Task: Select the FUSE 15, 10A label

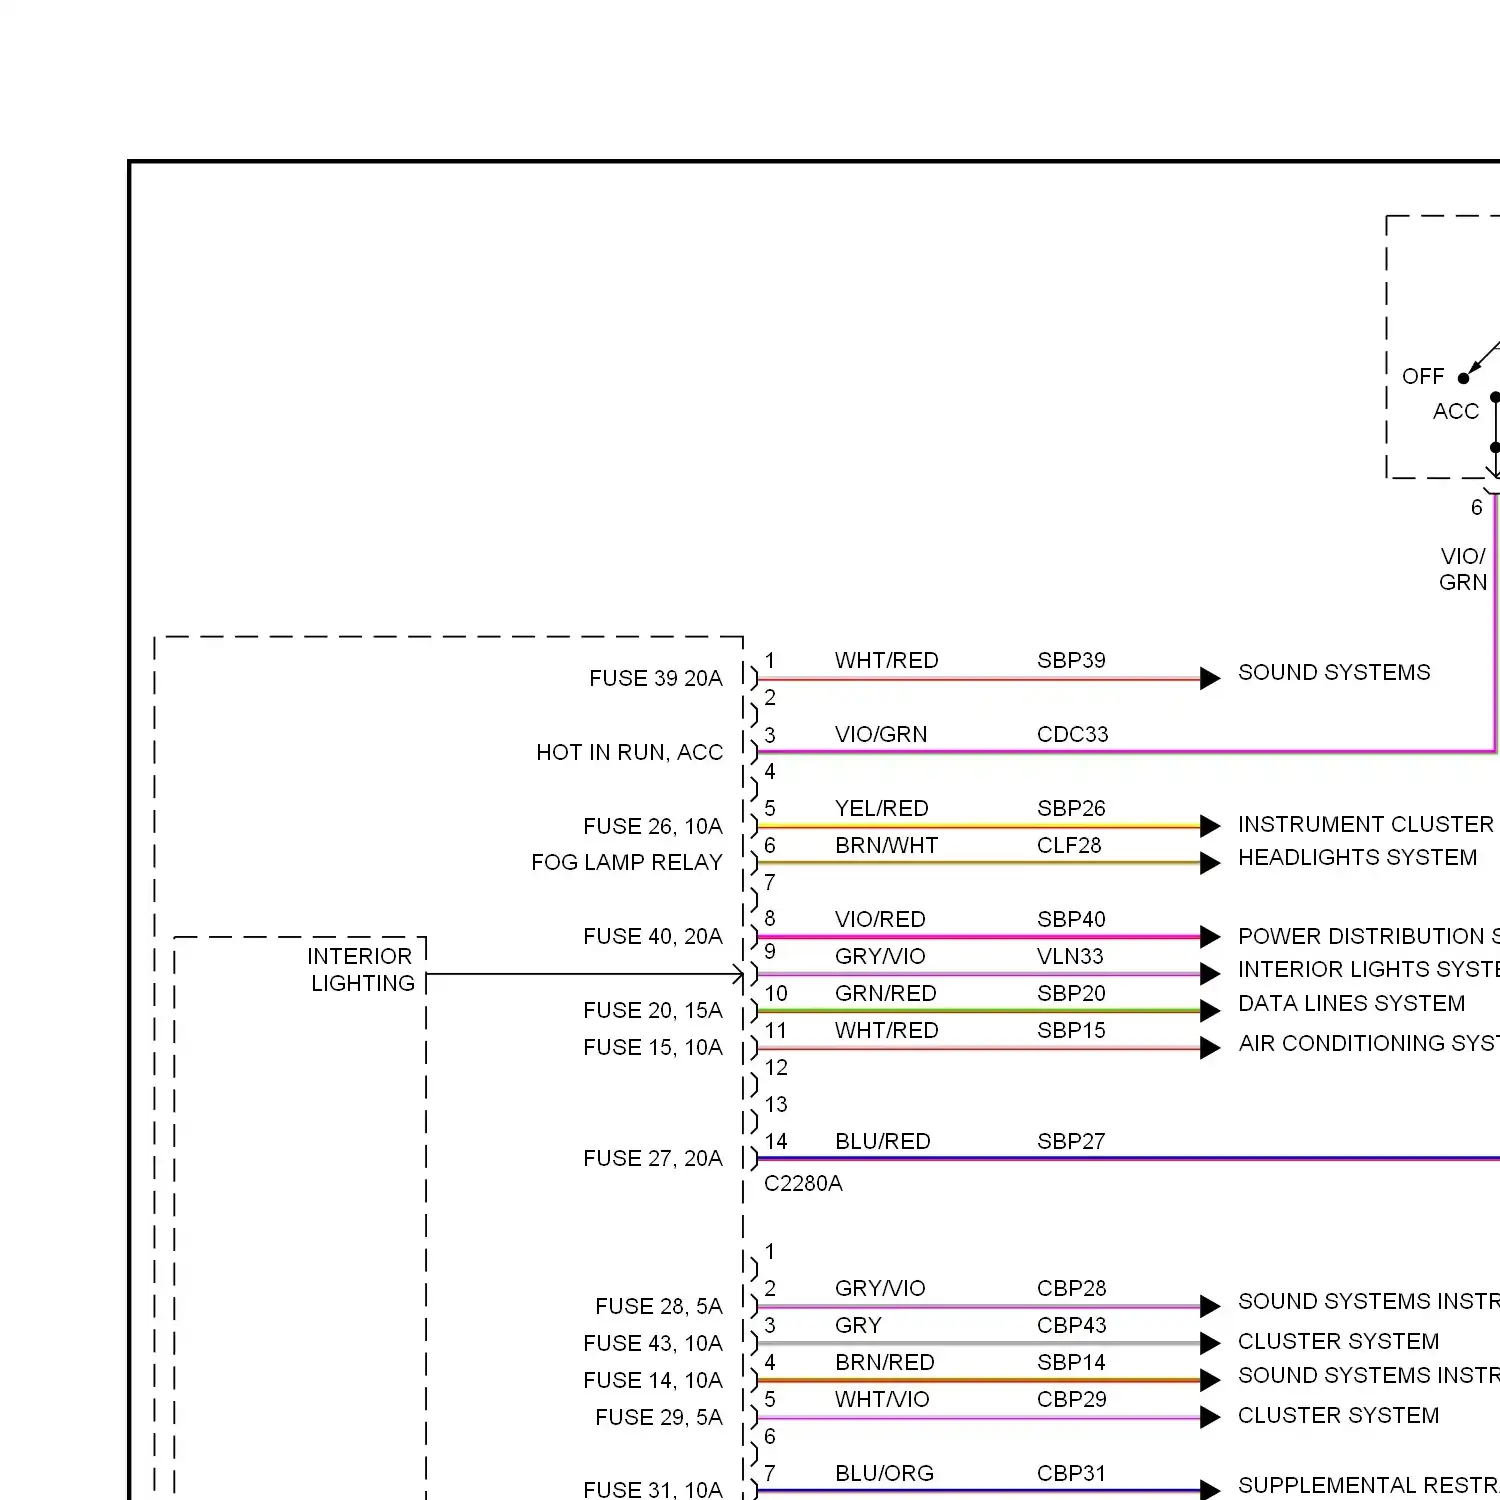Action: [x=652, y=1047]
